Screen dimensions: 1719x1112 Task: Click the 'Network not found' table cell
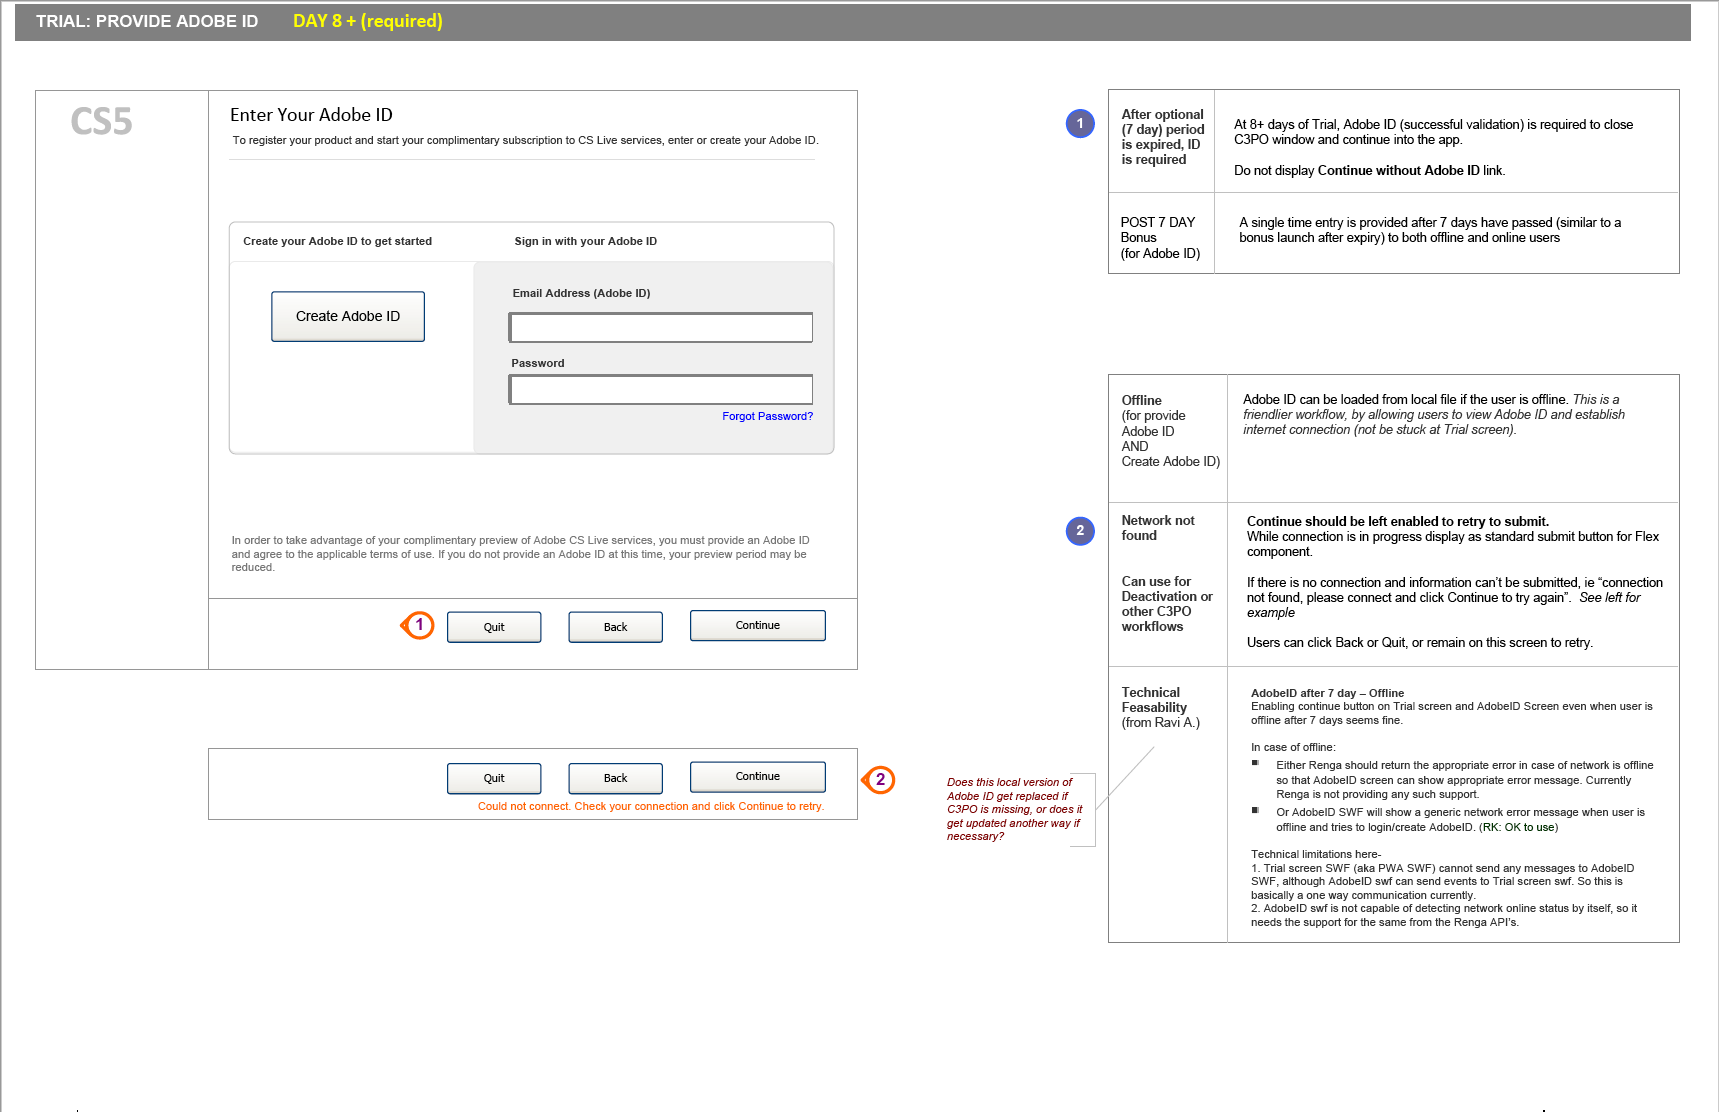click(1158, 528)
